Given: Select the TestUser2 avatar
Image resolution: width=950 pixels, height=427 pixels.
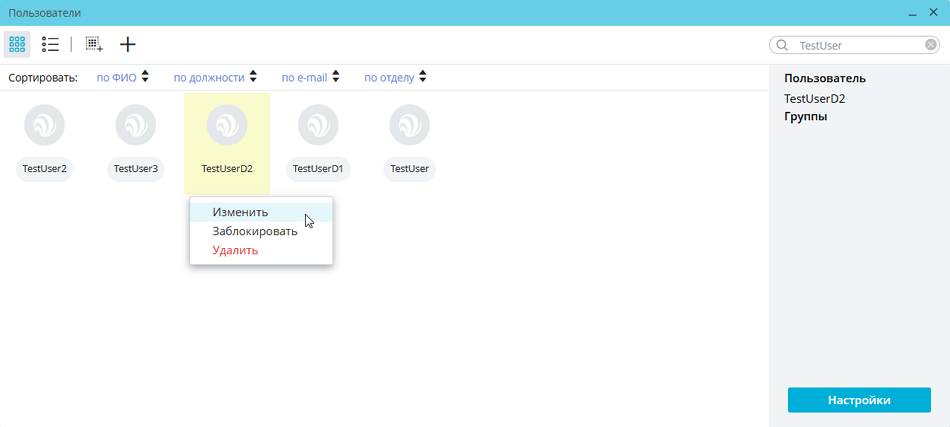Looking at the screenshot, I should click(x=44, y=126).
